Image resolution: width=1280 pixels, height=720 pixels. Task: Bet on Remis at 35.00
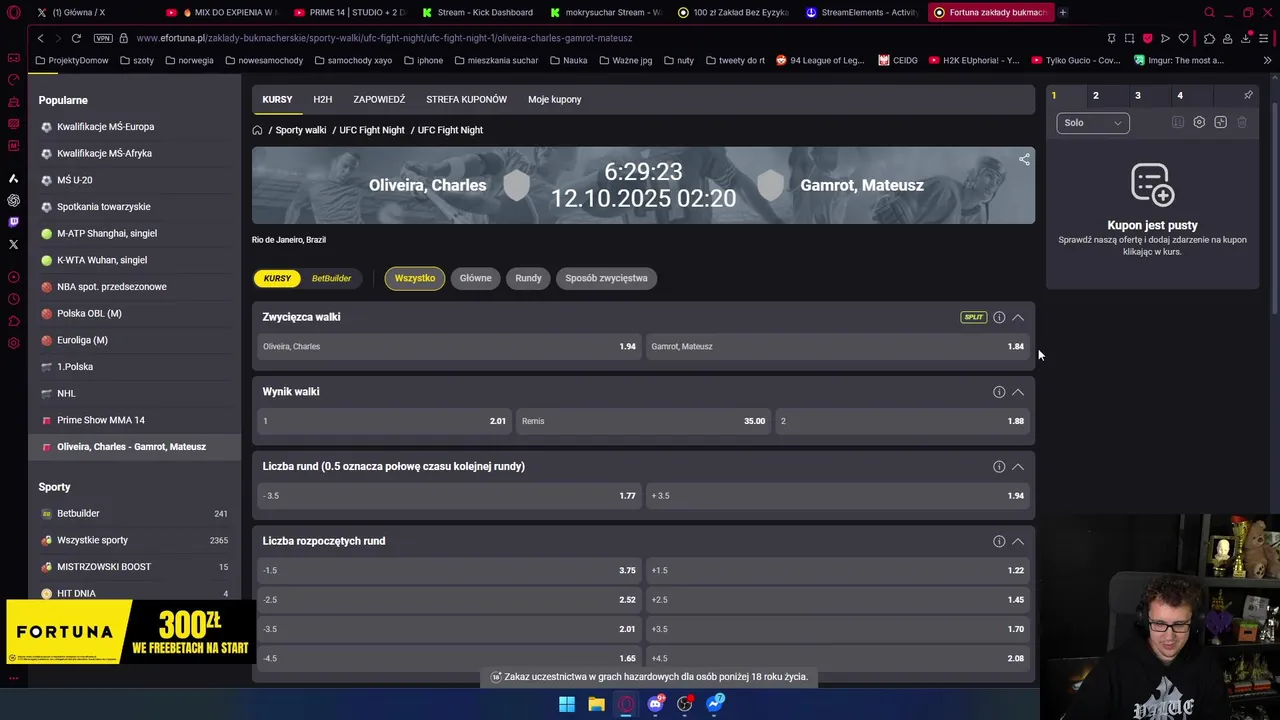click(x=643, y=421)
